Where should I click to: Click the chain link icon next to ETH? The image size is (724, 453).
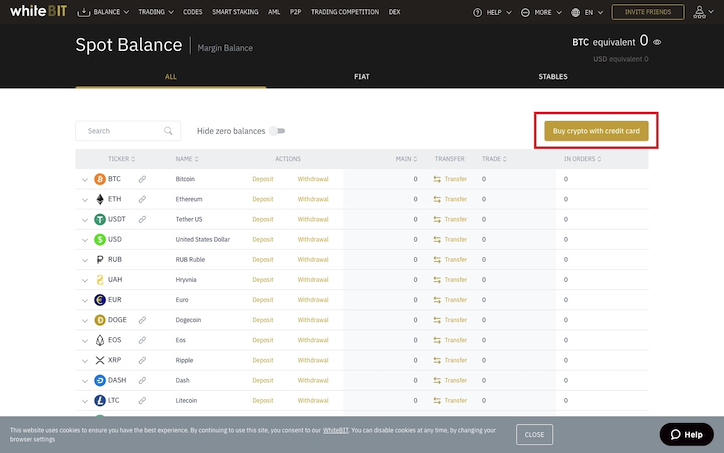point(142,199)
